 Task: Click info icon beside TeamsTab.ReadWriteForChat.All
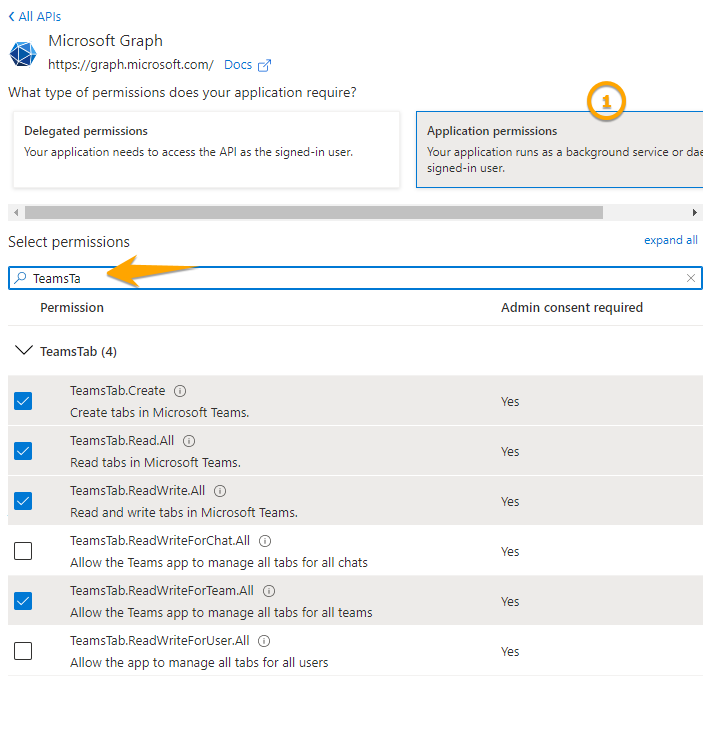265,541
